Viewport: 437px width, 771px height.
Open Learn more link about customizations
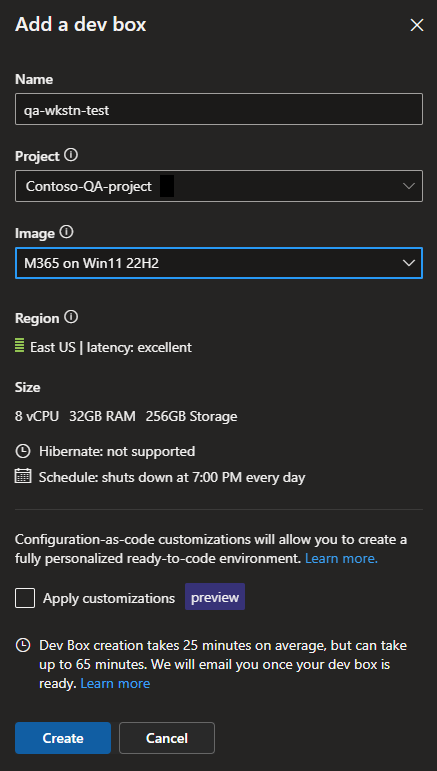tap(341, 559)
